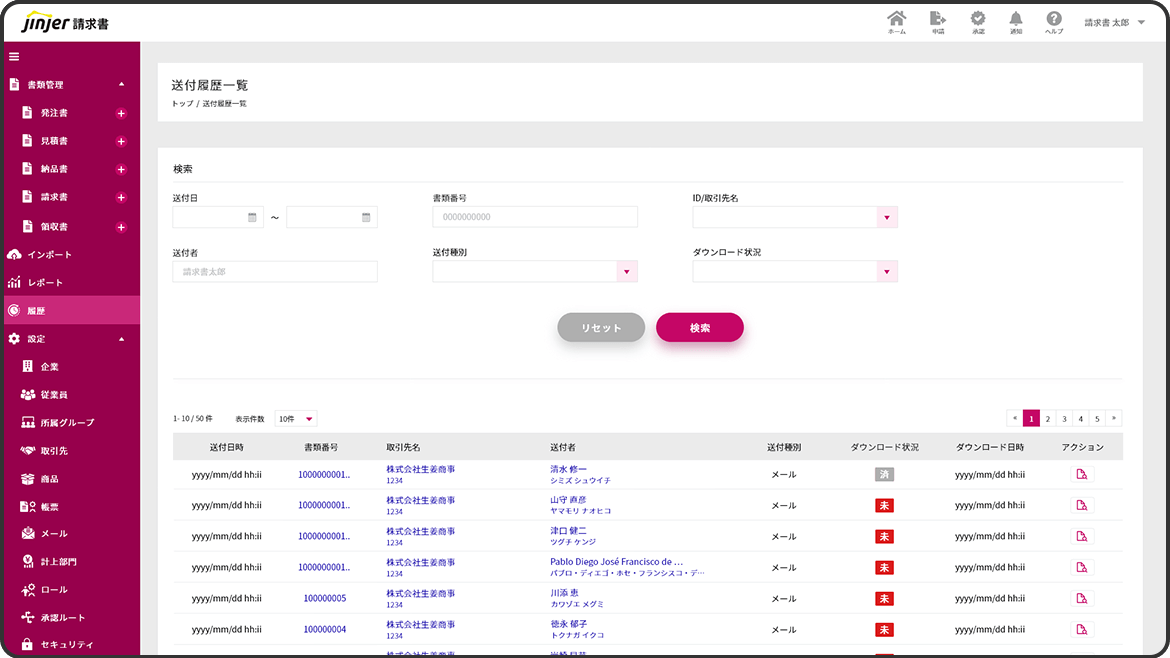Expand the ID/取引先名 dropdown
Image resolution: width=1170 pixels, height=658 pixels.
point(886,217)
